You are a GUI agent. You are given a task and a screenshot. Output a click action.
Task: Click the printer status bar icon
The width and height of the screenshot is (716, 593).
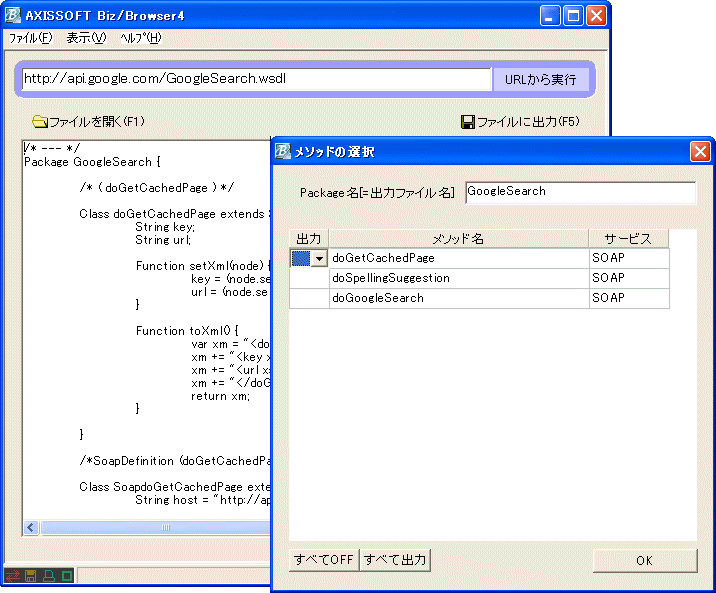(x=47, y=576)
